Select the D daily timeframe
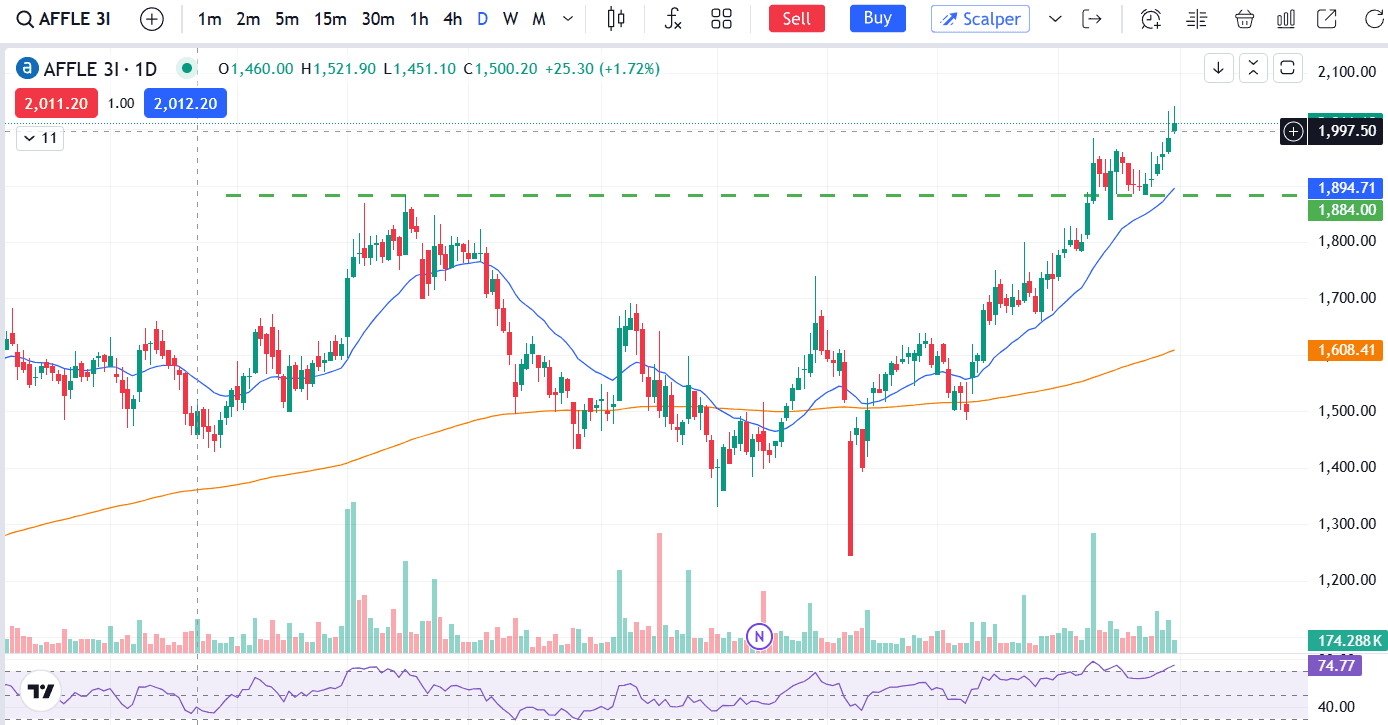1388x725 pixels. click(x=483, y=18)
